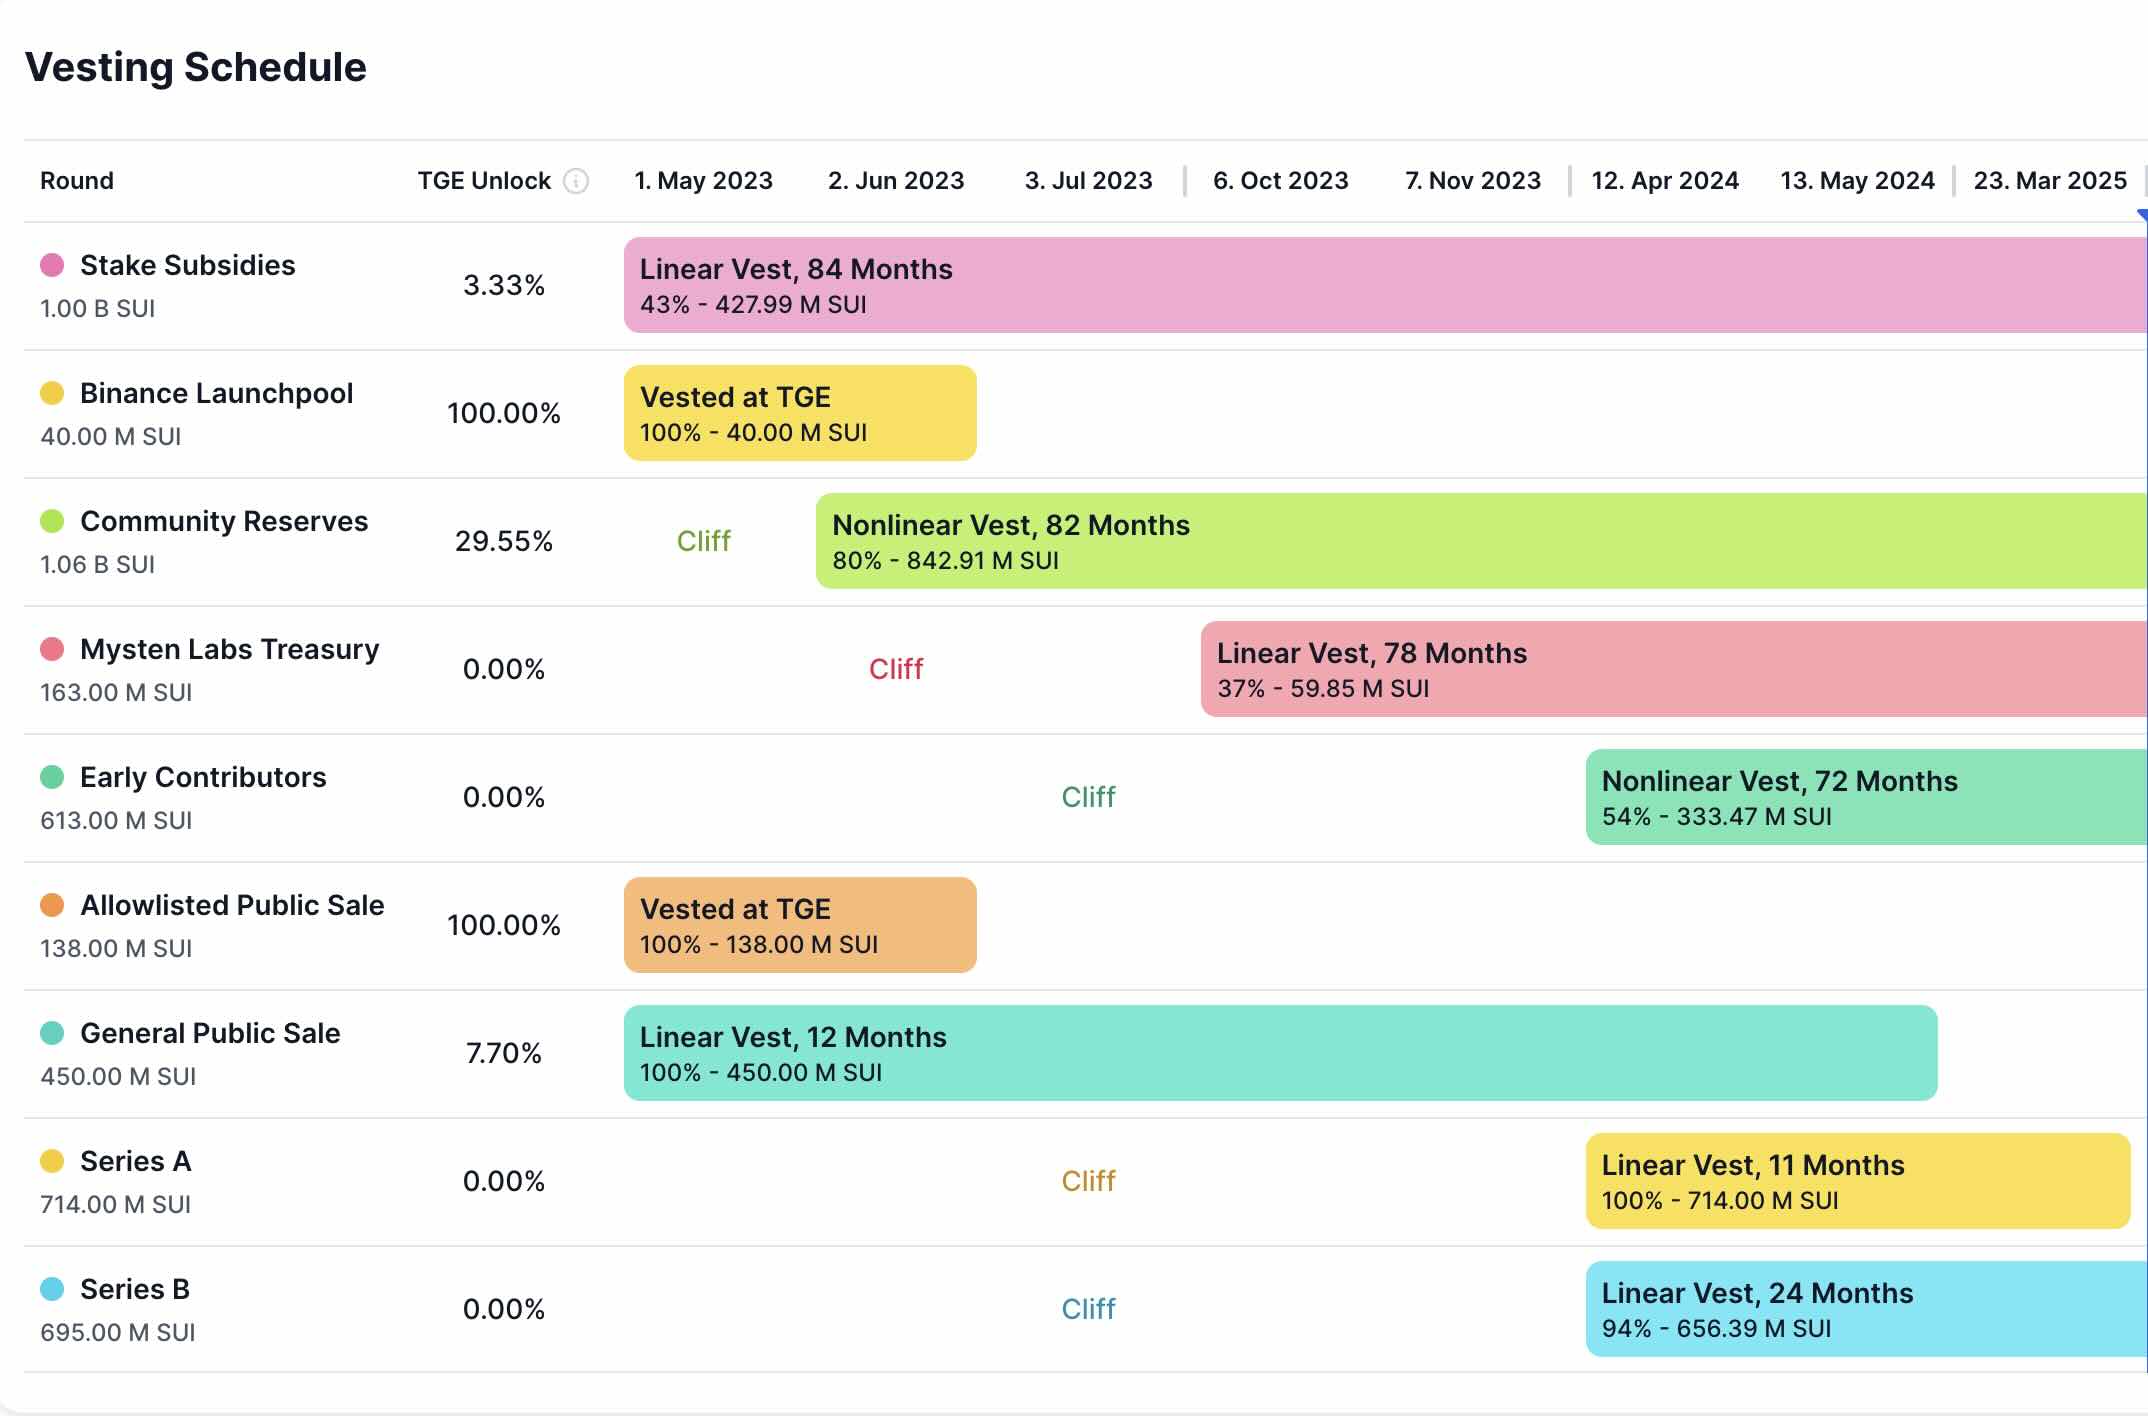Click Binance Launchpool Vested at TGE bar
2148x1416 pixels.
tap(800, 413)
